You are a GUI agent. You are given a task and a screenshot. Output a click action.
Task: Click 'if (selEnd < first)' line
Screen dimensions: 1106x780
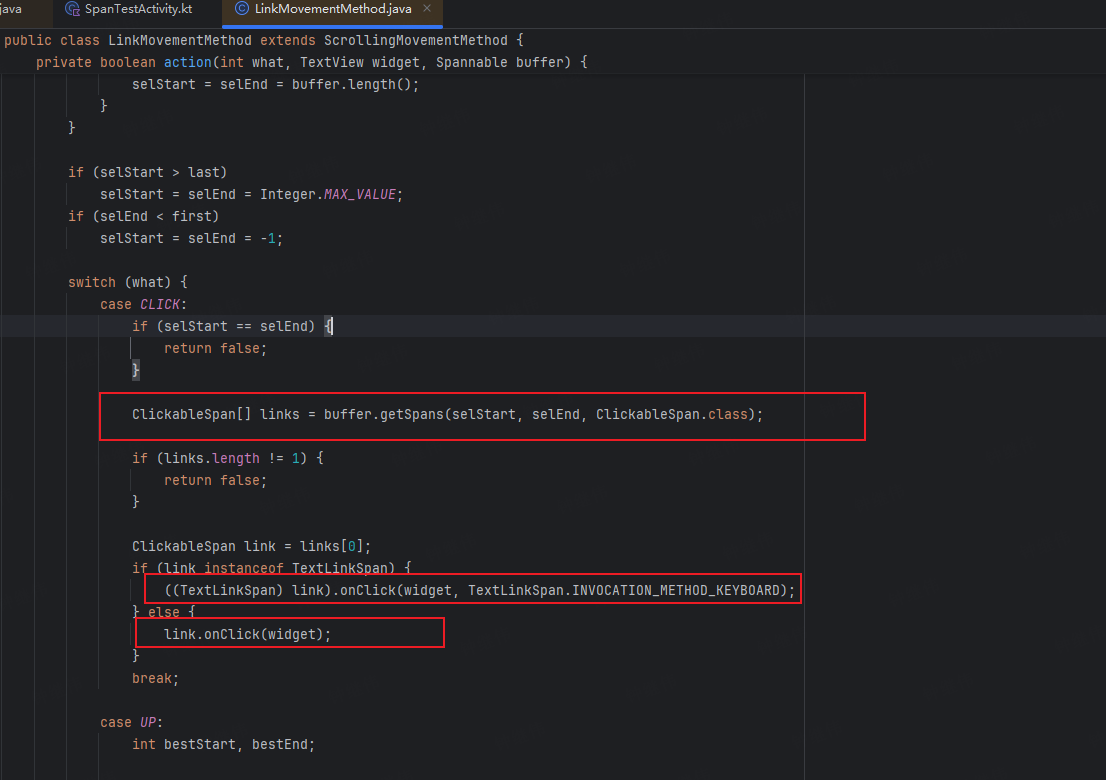(x=143, y=216)
